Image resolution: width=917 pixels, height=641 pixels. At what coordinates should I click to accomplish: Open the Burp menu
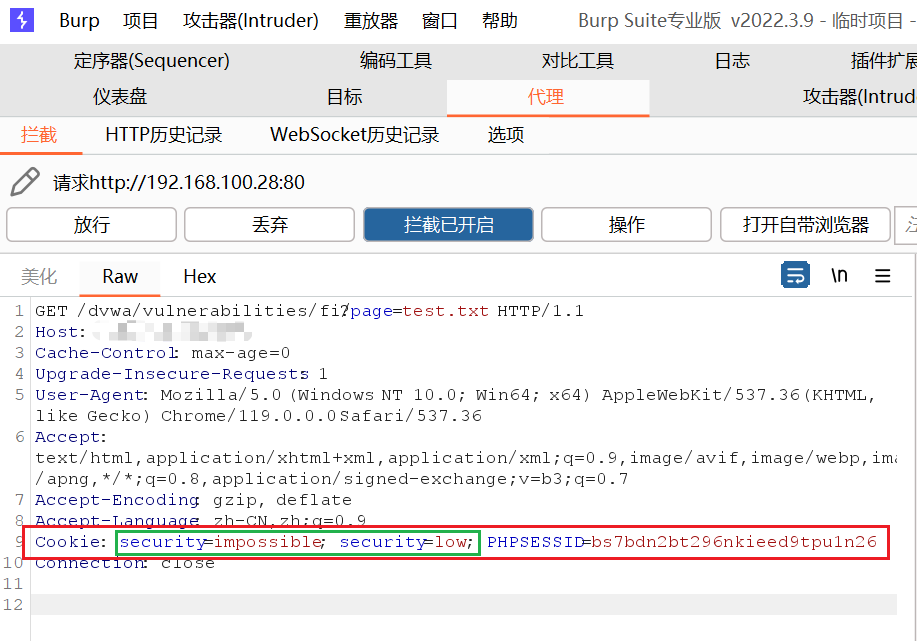(79, 20)
